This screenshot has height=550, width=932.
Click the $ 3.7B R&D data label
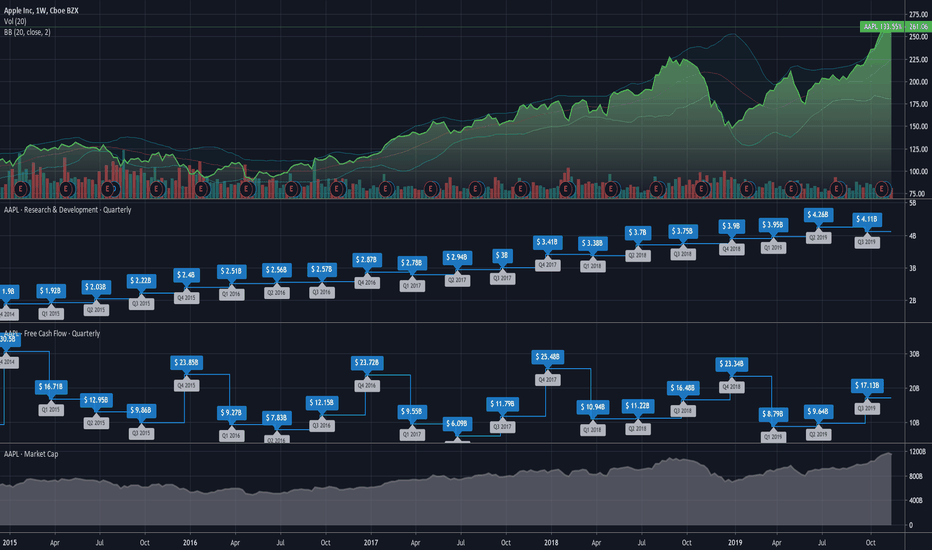pyautogui.click(x=638, y=232)
